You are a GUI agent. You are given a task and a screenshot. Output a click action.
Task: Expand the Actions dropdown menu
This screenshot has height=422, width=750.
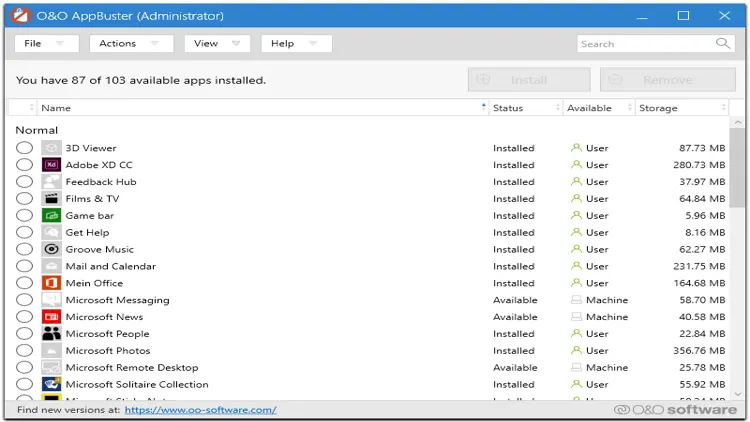pos(129,44)
